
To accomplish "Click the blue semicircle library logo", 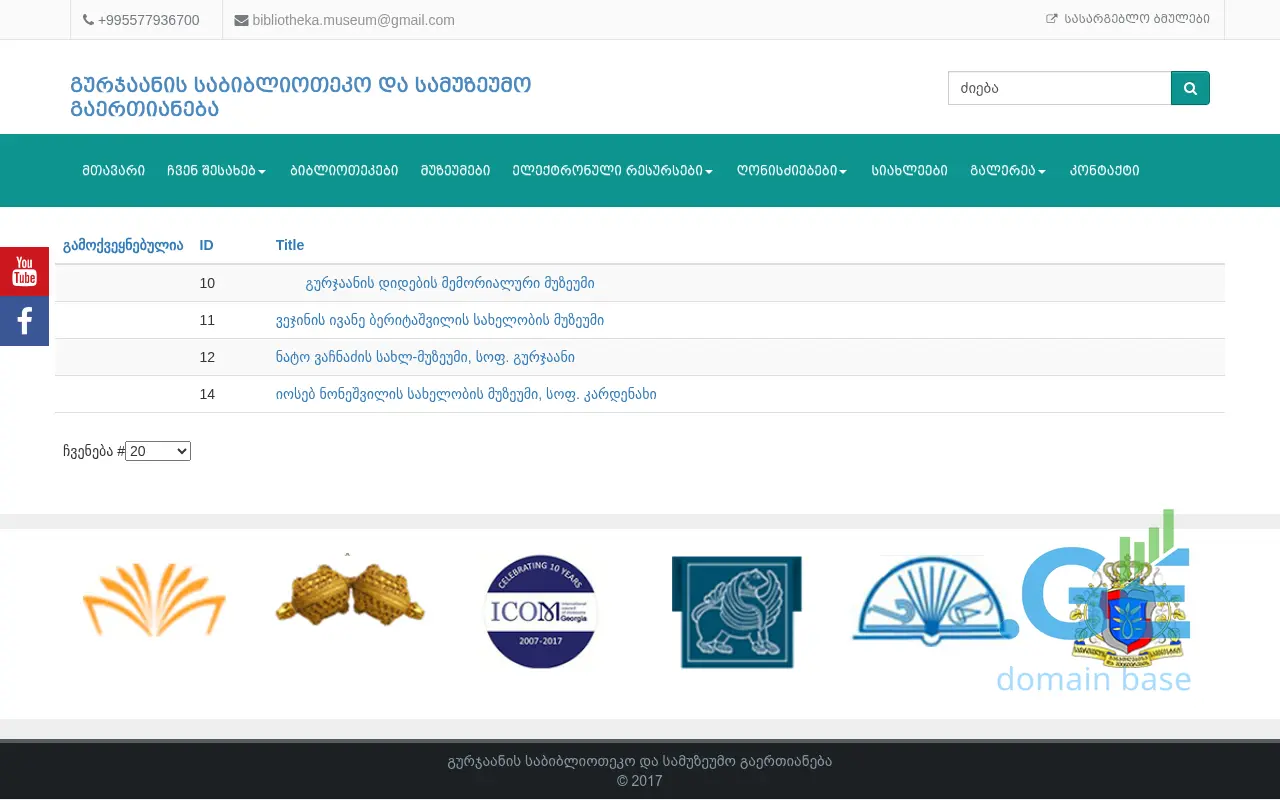I will (x=925, y=602).
